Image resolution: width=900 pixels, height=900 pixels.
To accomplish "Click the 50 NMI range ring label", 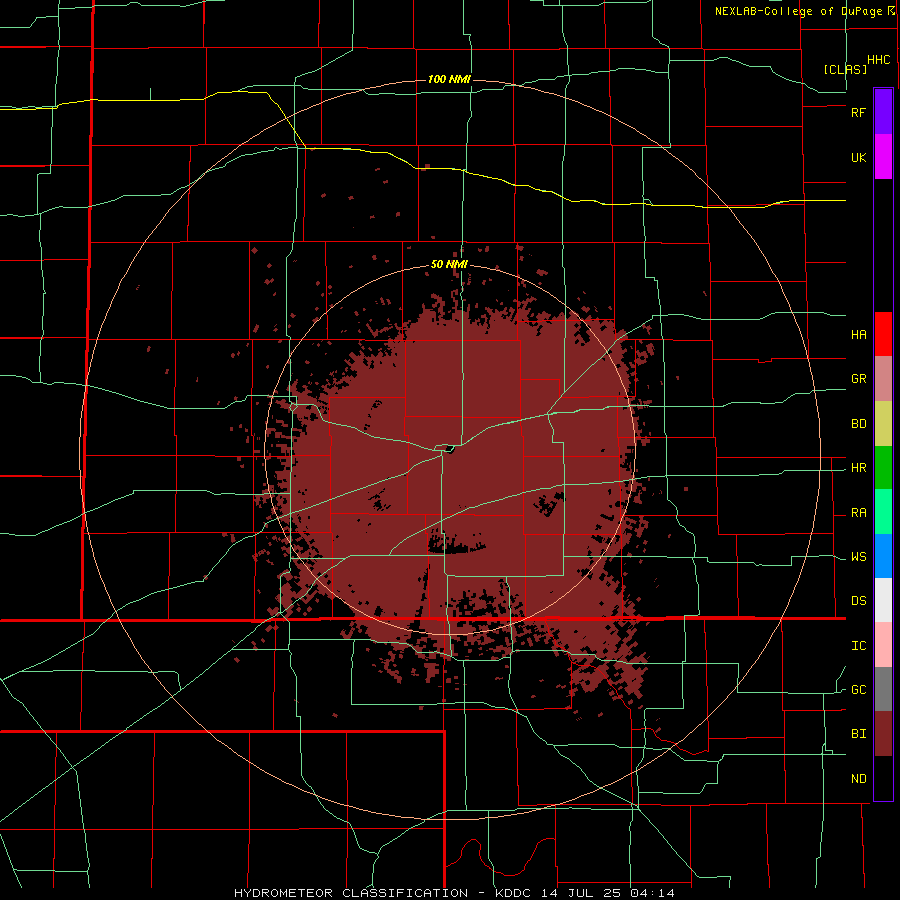I will 449,264.
